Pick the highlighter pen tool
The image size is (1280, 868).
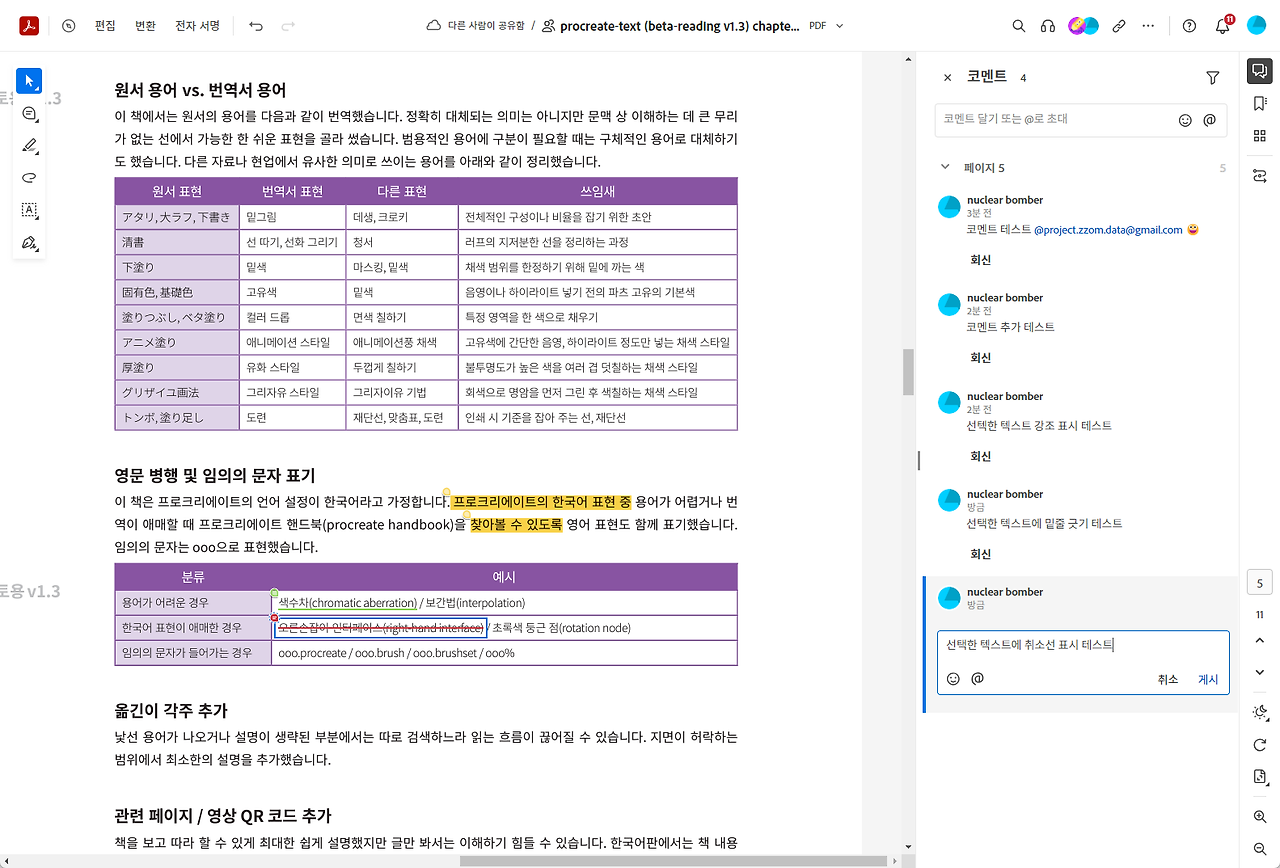(x=29, y=146)
